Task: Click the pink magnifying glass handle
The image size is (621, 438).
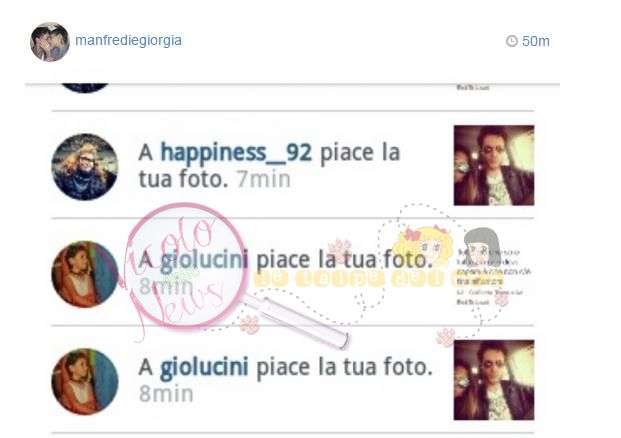Action: pyautogui.click(x=297, y=321)
